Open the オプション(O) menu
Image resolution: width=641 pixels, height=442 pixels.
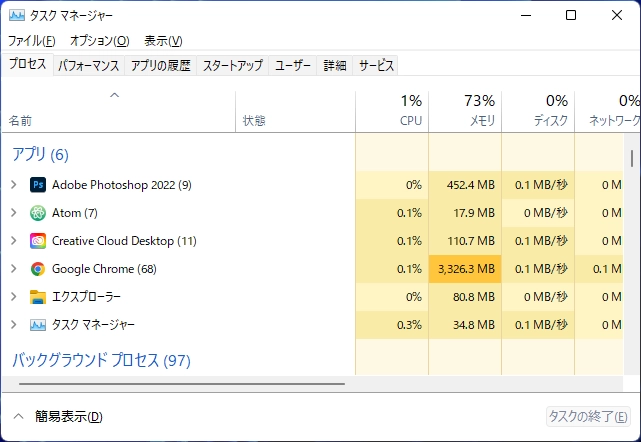pos(100,41)
